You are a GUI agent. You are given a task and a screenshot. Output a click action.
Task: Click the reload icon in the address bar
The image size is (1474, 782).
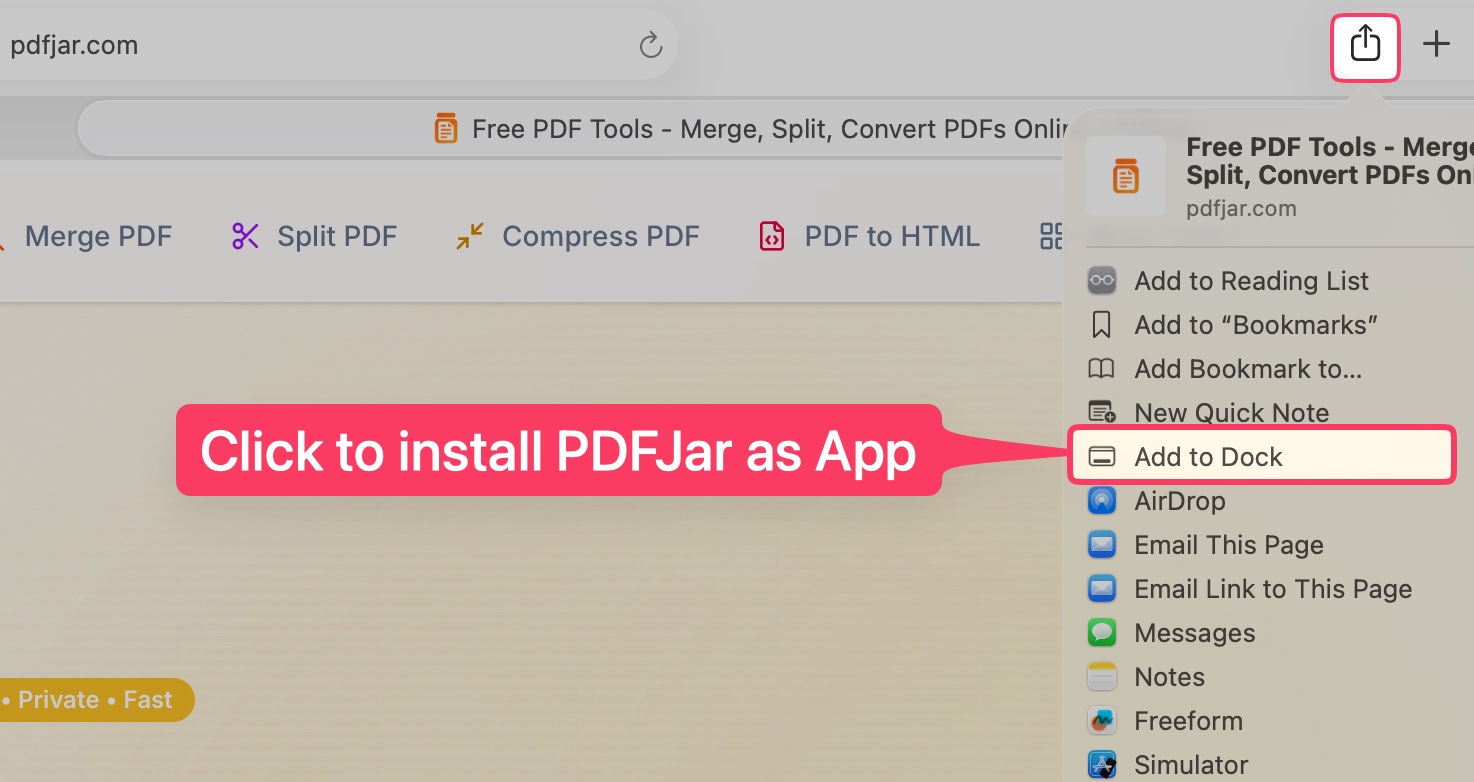(x=651, y=44)
